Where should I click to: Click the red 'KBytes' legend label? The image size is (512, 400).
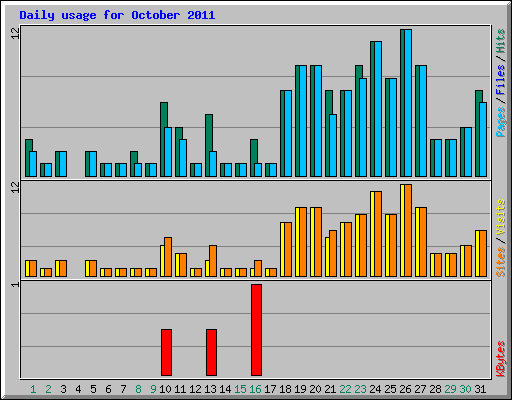[501, 359]
